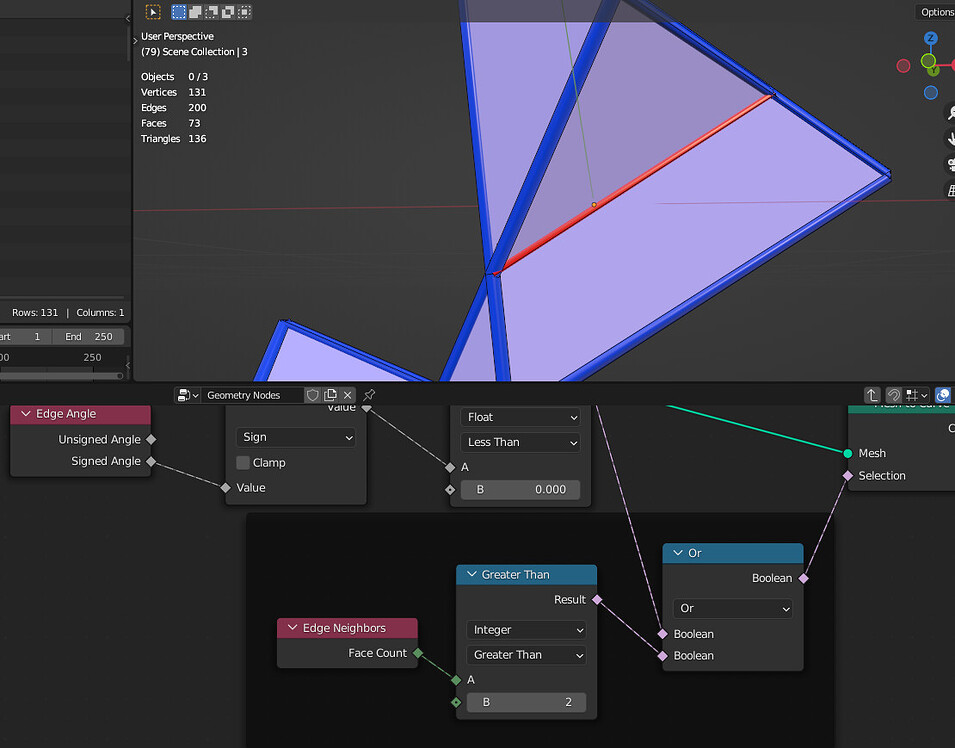Collapse the Greater Than node header
Screen dimensions: 955x748
[x=471, y=574]
